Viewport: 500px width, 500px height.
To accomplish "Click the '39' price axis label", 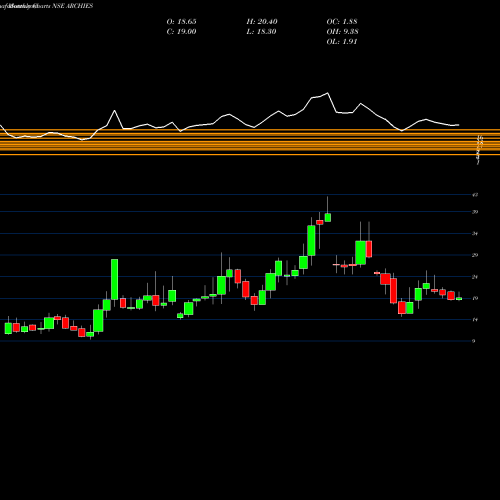I will (475, 212).
